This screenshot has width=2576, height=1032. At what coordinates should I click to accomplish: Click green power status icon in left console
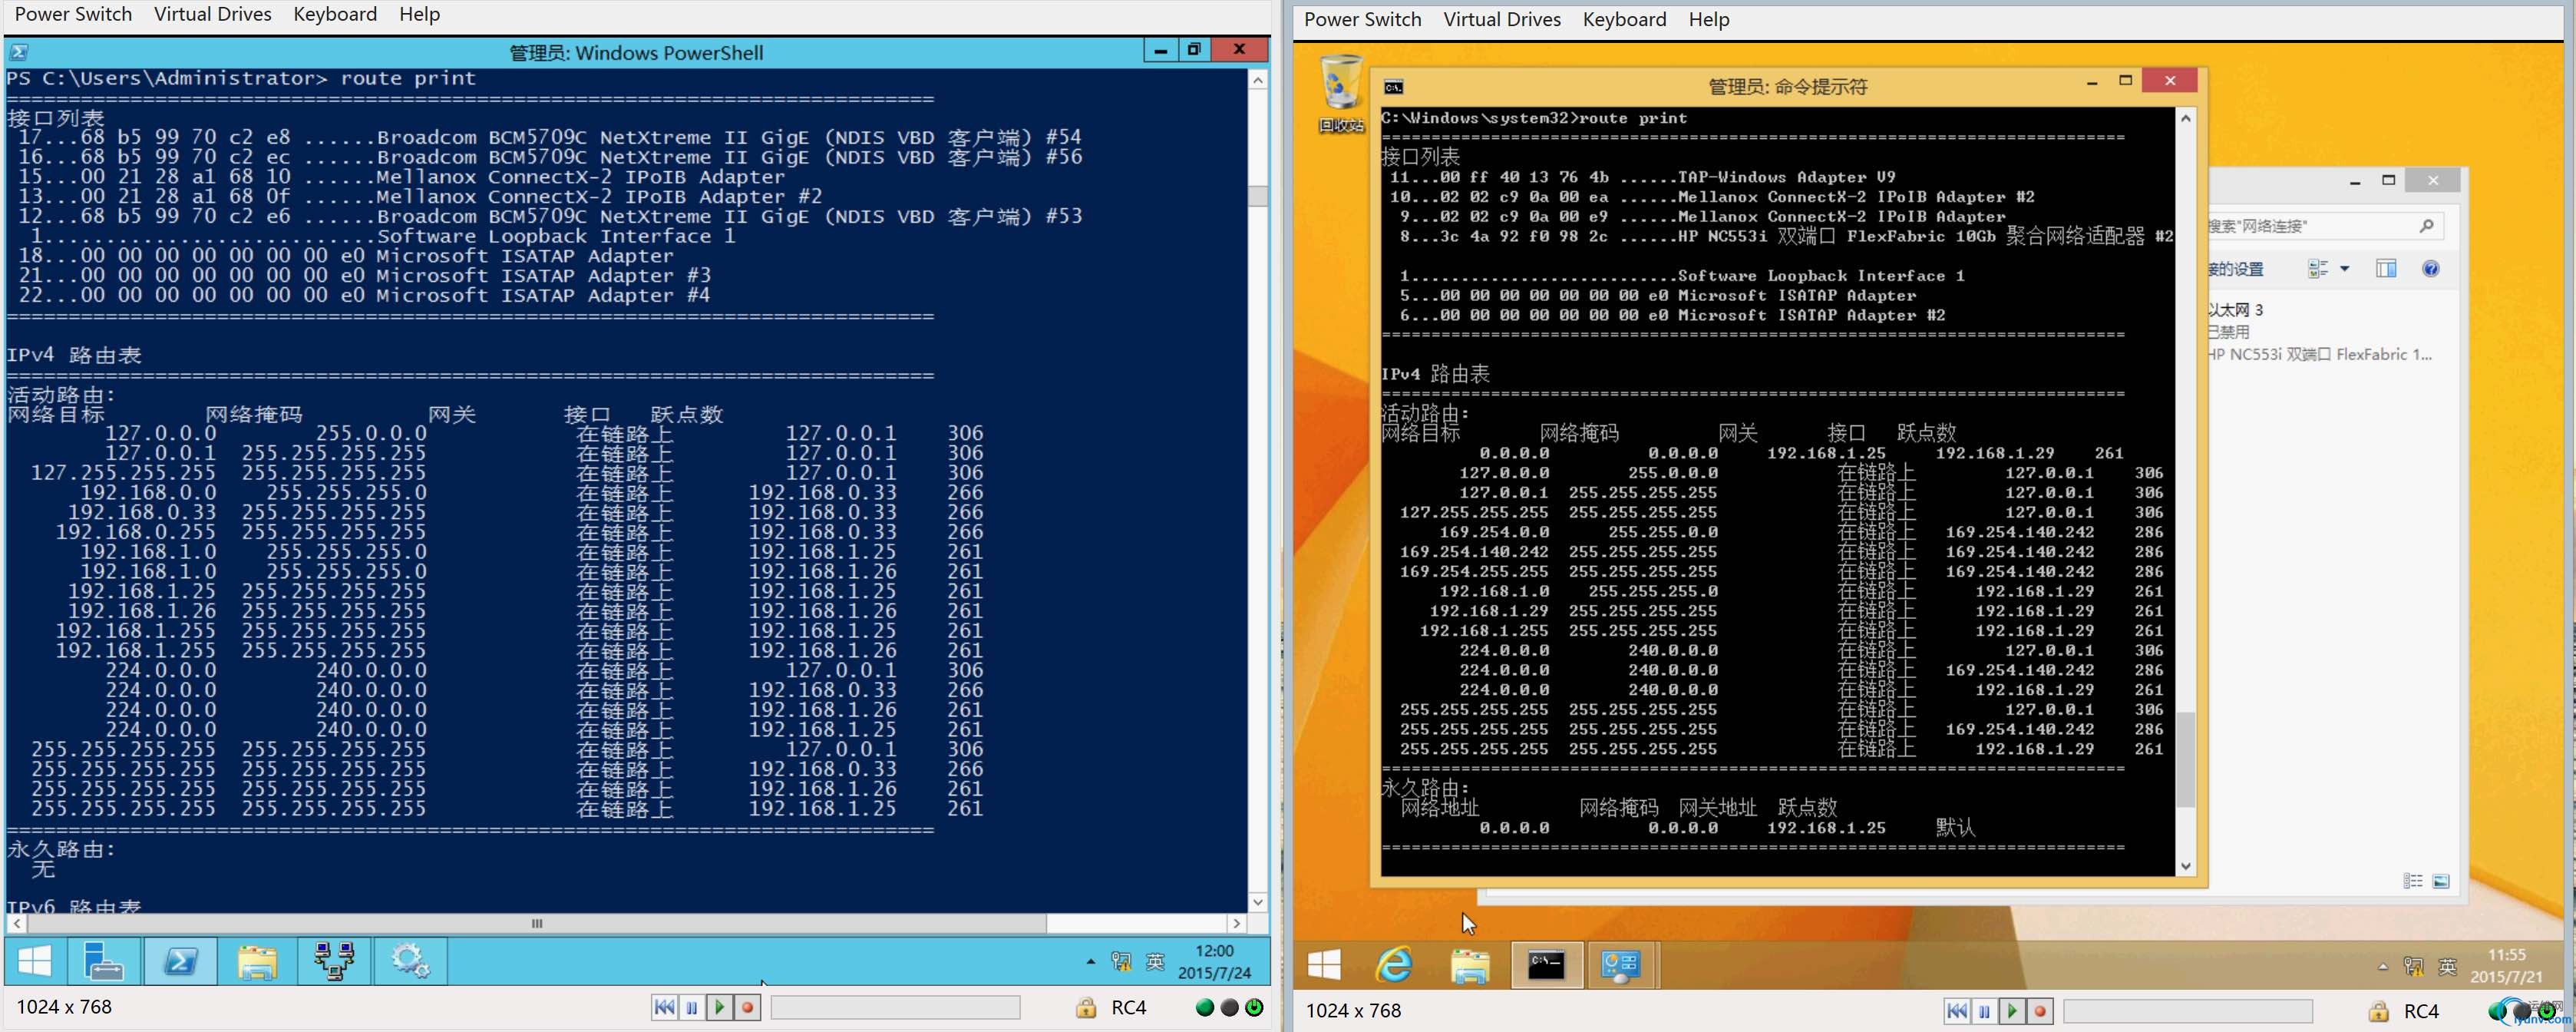(x=1254, y=1008)
